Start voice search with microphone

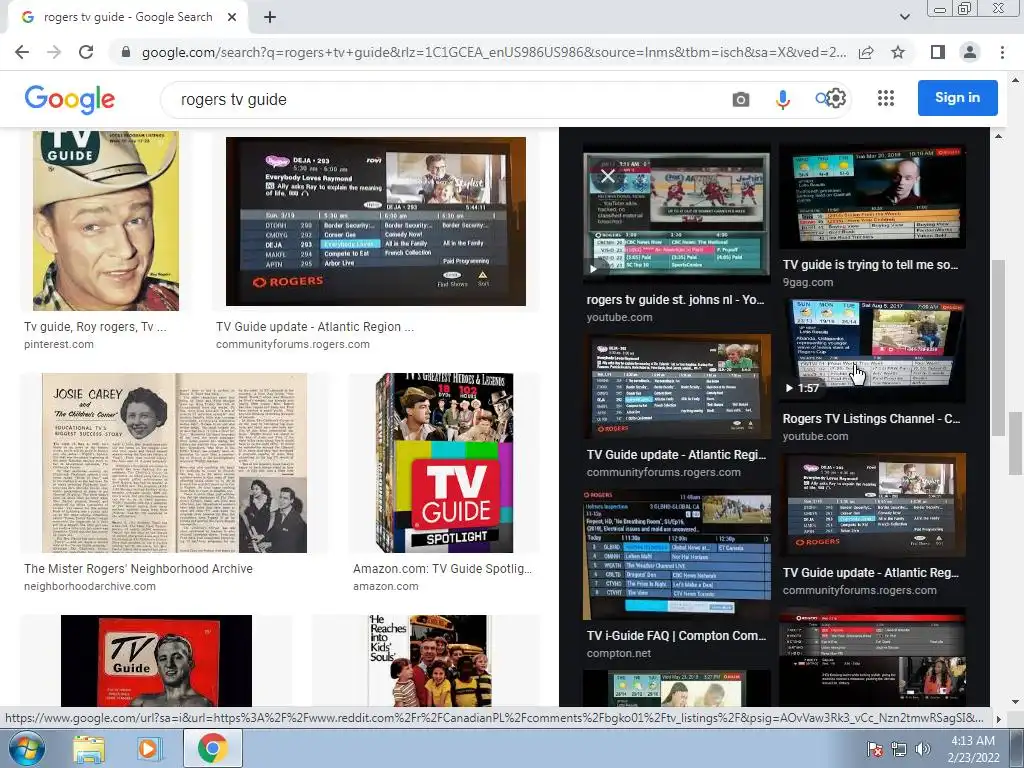(x=782, y=99)
